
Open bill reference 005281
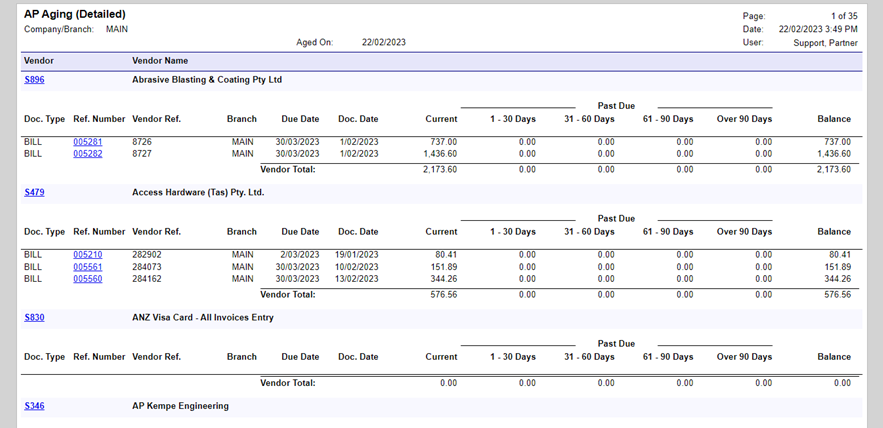point(88,142)
